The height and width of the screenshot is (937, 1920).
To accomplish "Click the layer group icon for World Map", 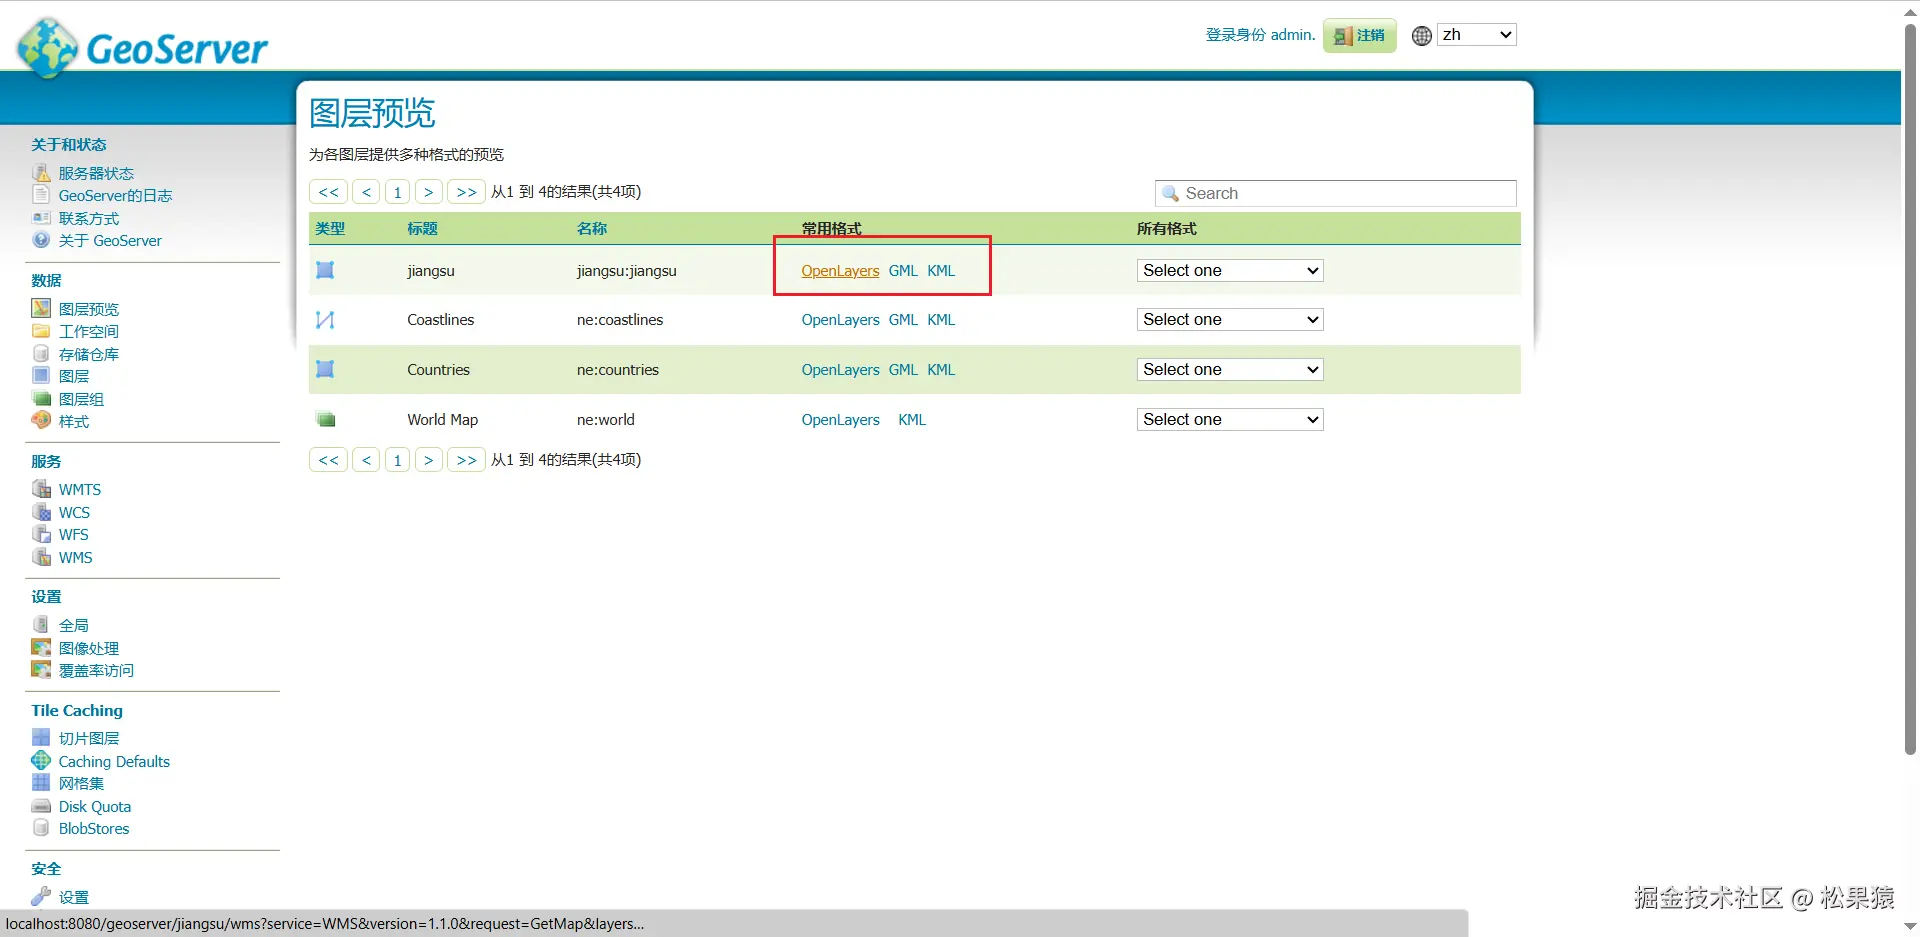I will point(325,419).
